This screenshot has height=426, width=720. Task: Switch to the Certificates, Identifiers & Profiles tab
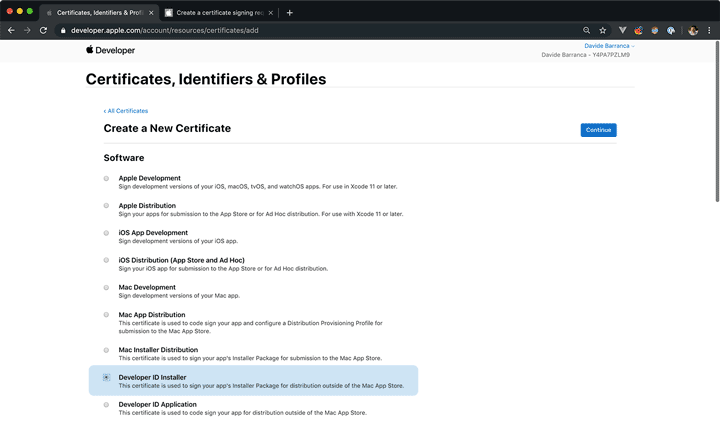[x=100, y=13]
